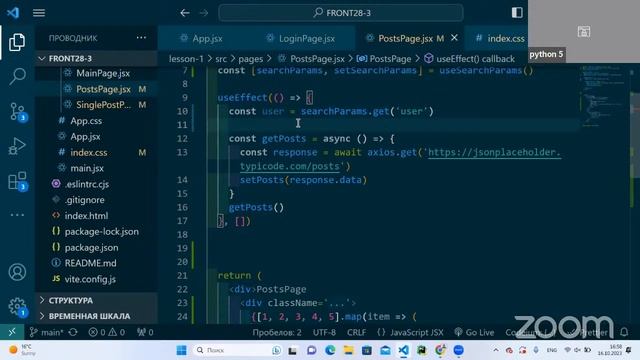Open the Accounts menu icon

click(x=17, y=272)
